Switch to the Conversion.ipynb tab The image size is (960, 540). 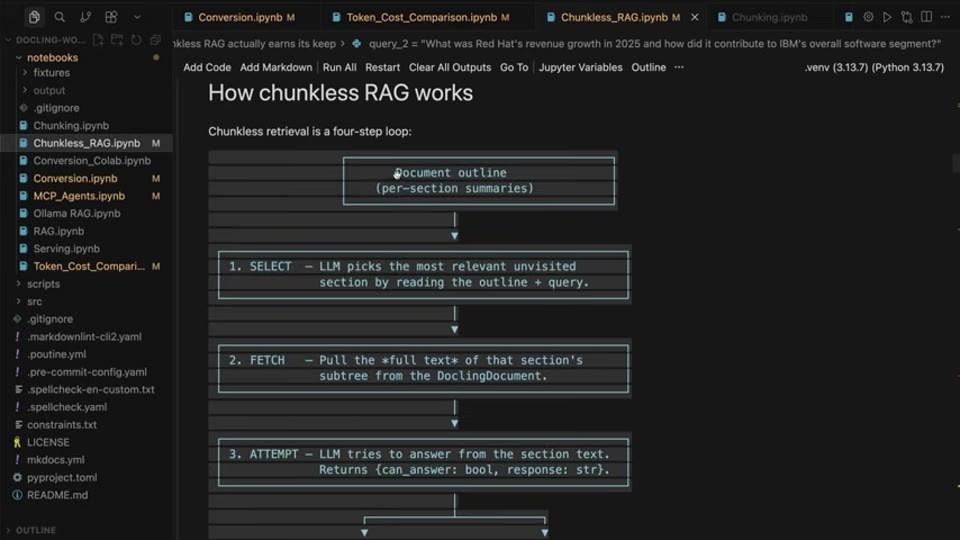click(240, 17)
